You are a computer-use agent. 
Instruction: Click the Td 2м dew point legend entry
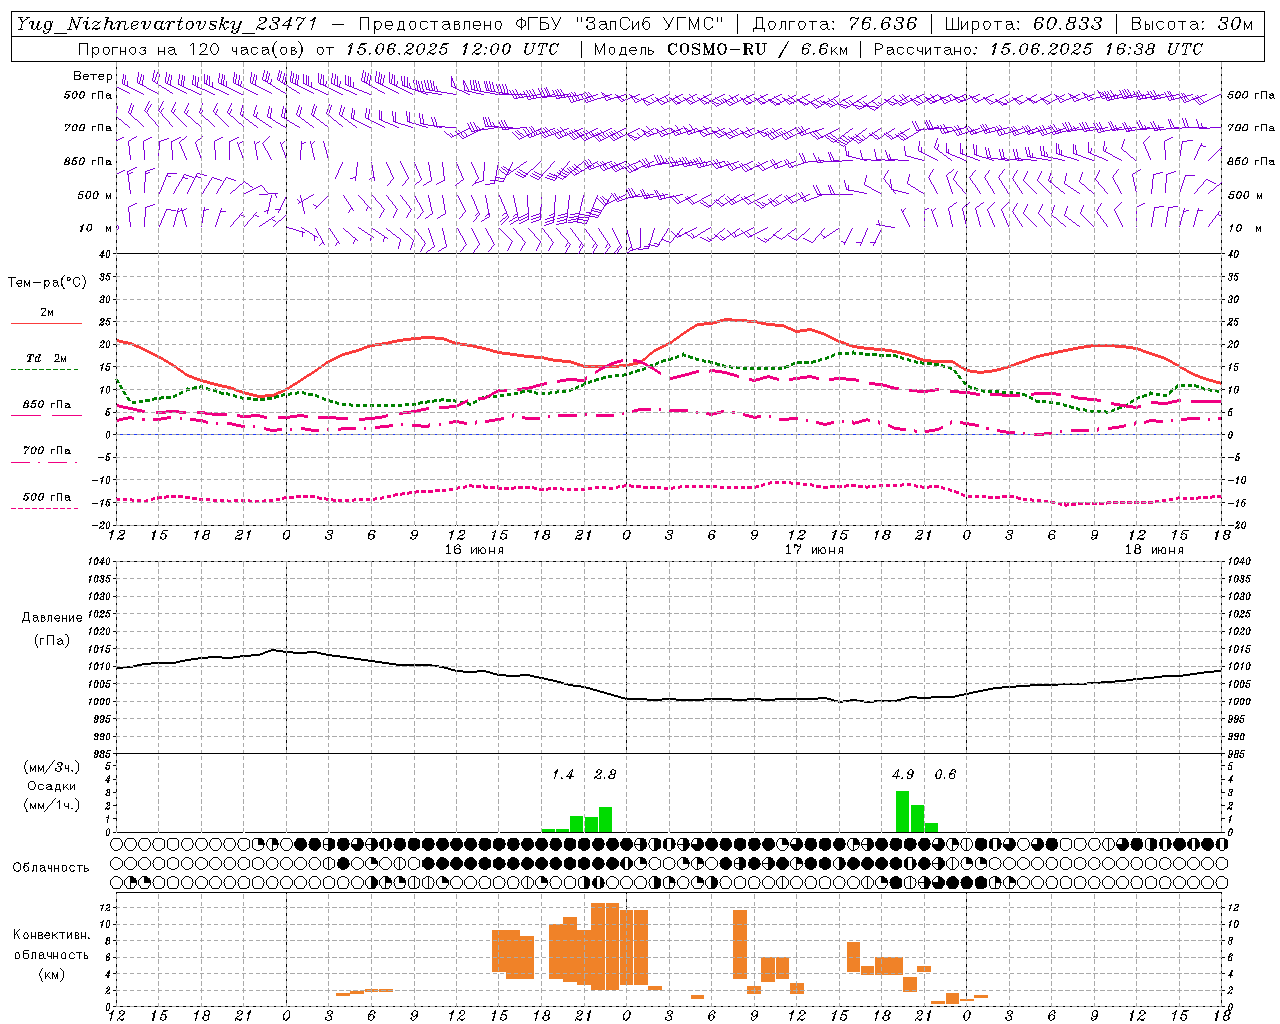tap(46, 358)
